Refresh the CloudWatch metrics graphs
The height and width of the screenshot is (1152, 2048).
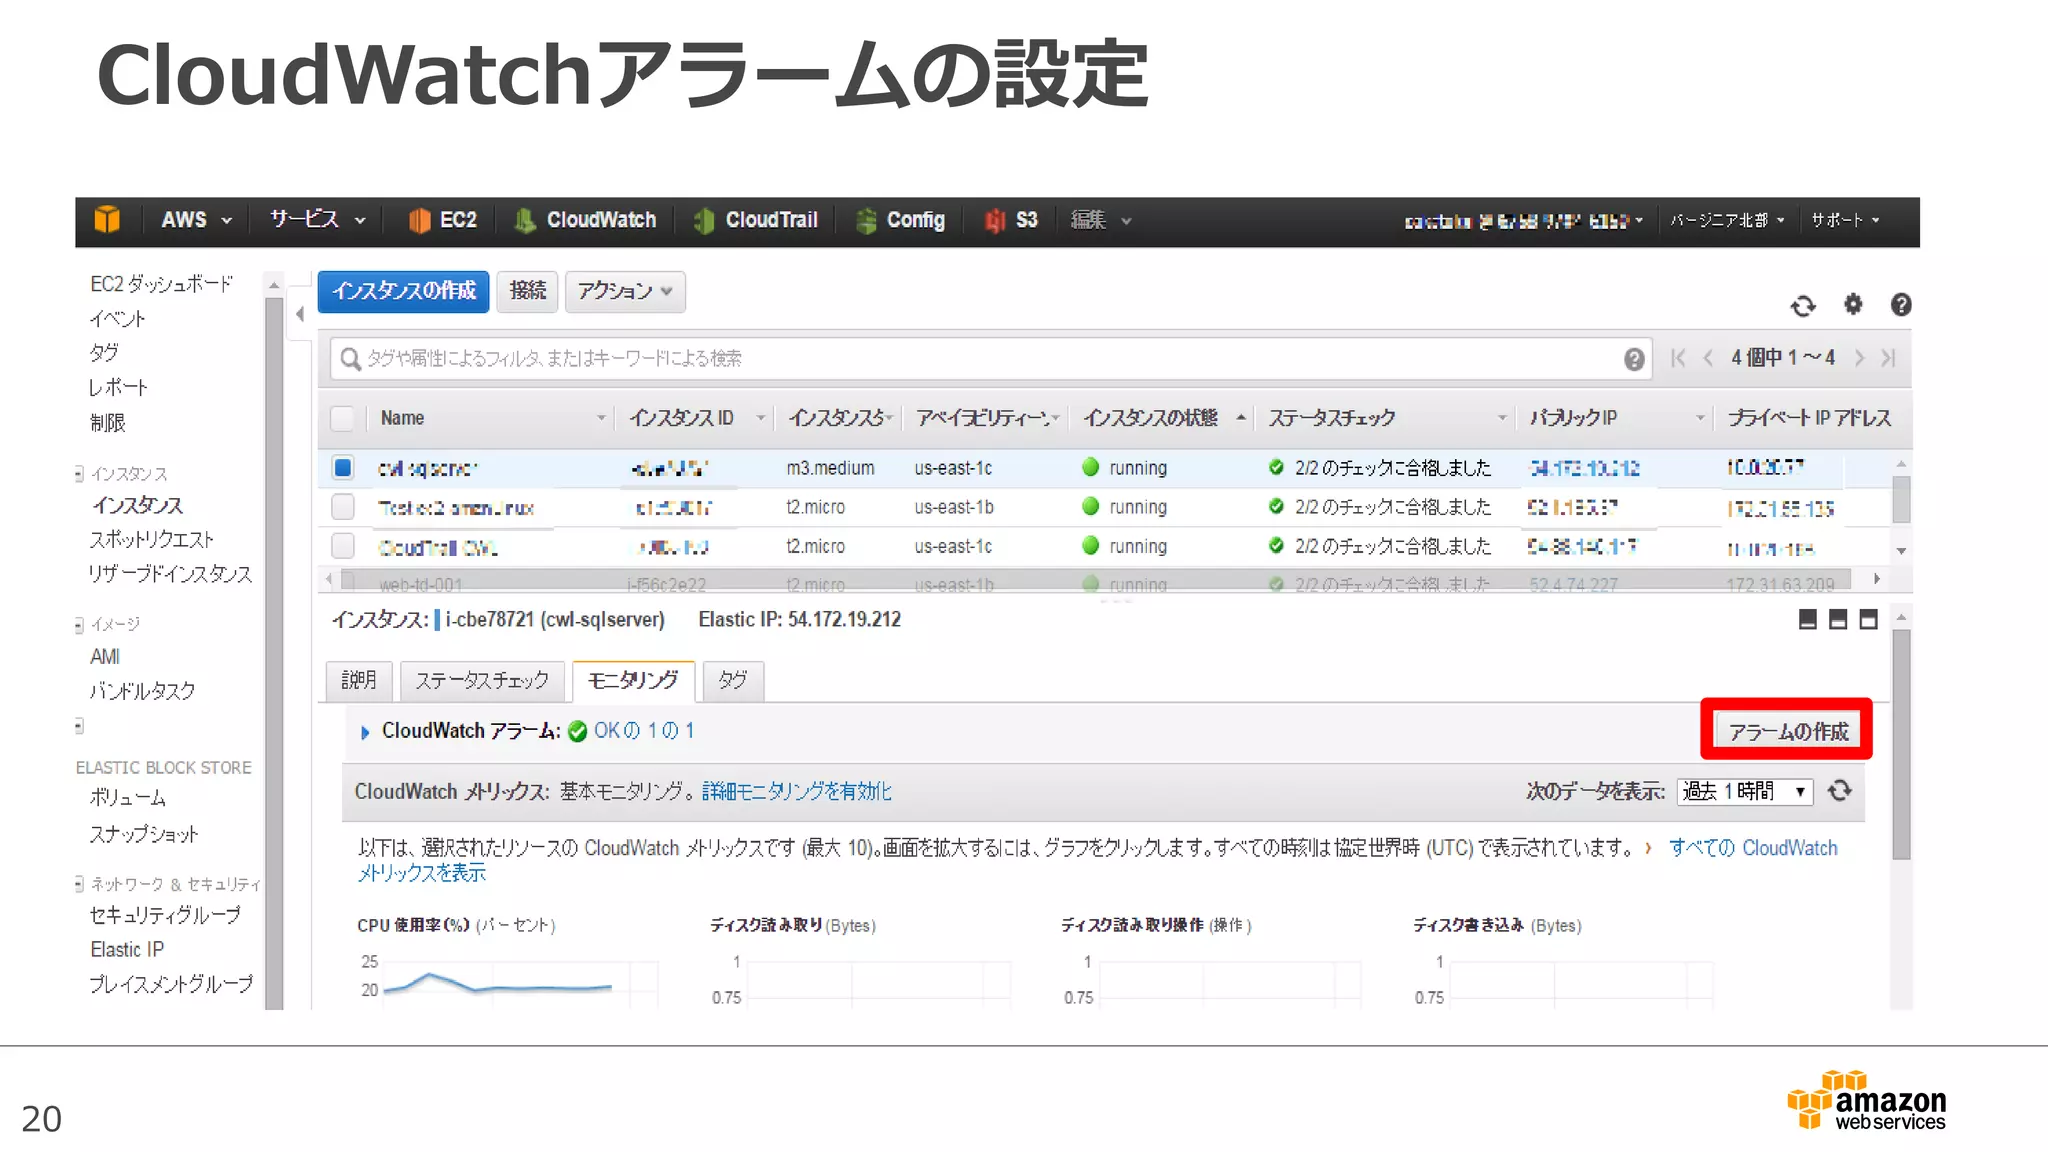[1840, 791]
